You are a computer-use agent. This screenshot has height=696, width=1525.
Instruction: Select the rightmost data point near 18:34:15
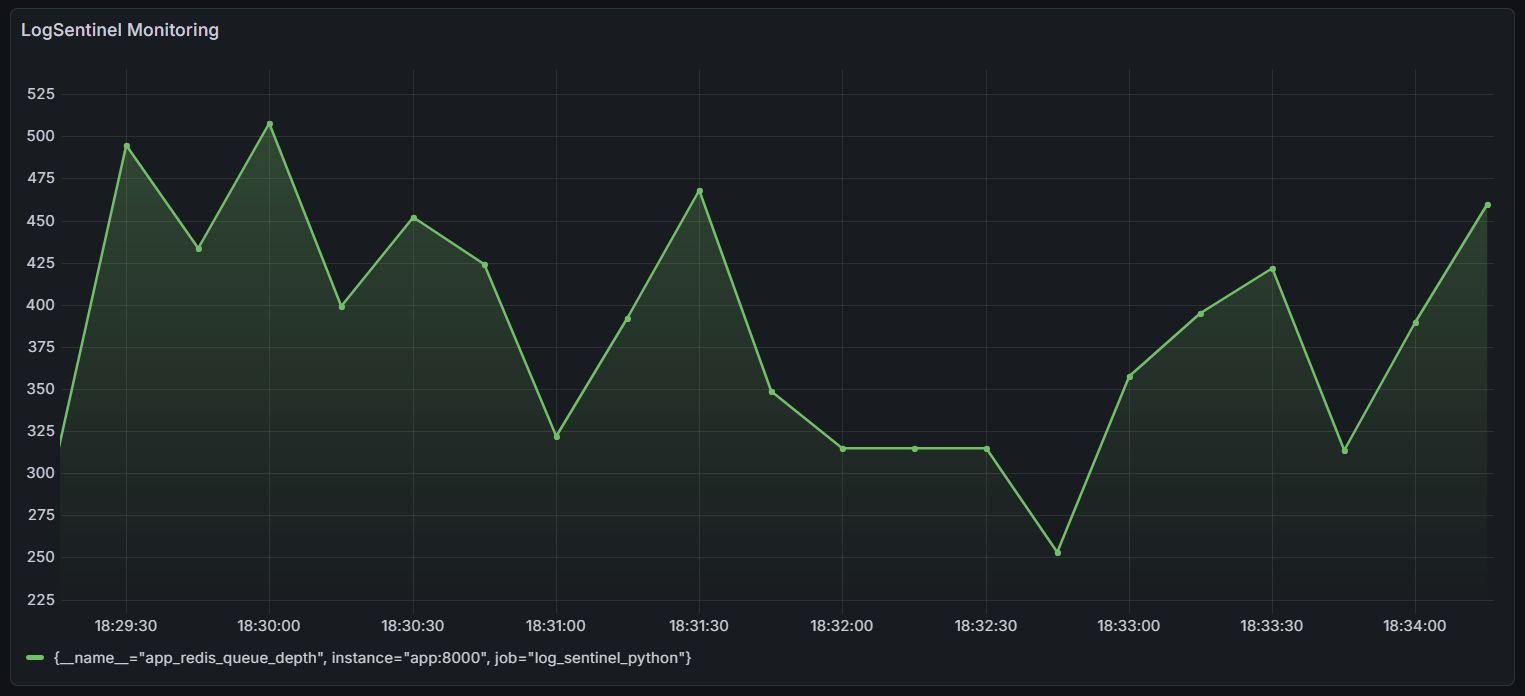(1487, 204)
